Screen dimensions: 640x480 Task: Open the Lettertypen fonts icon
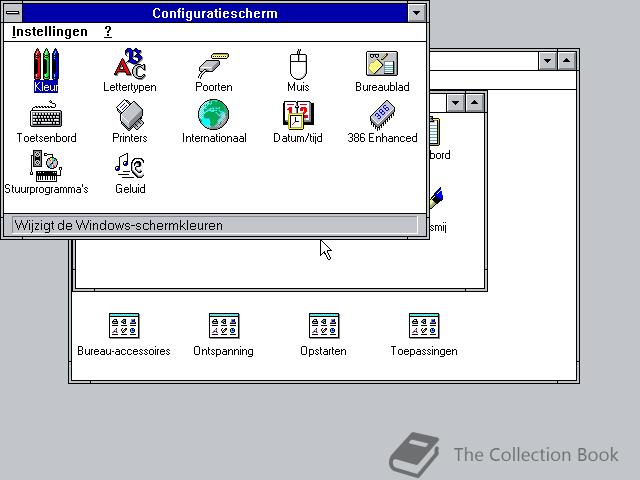tap(130, 70)
